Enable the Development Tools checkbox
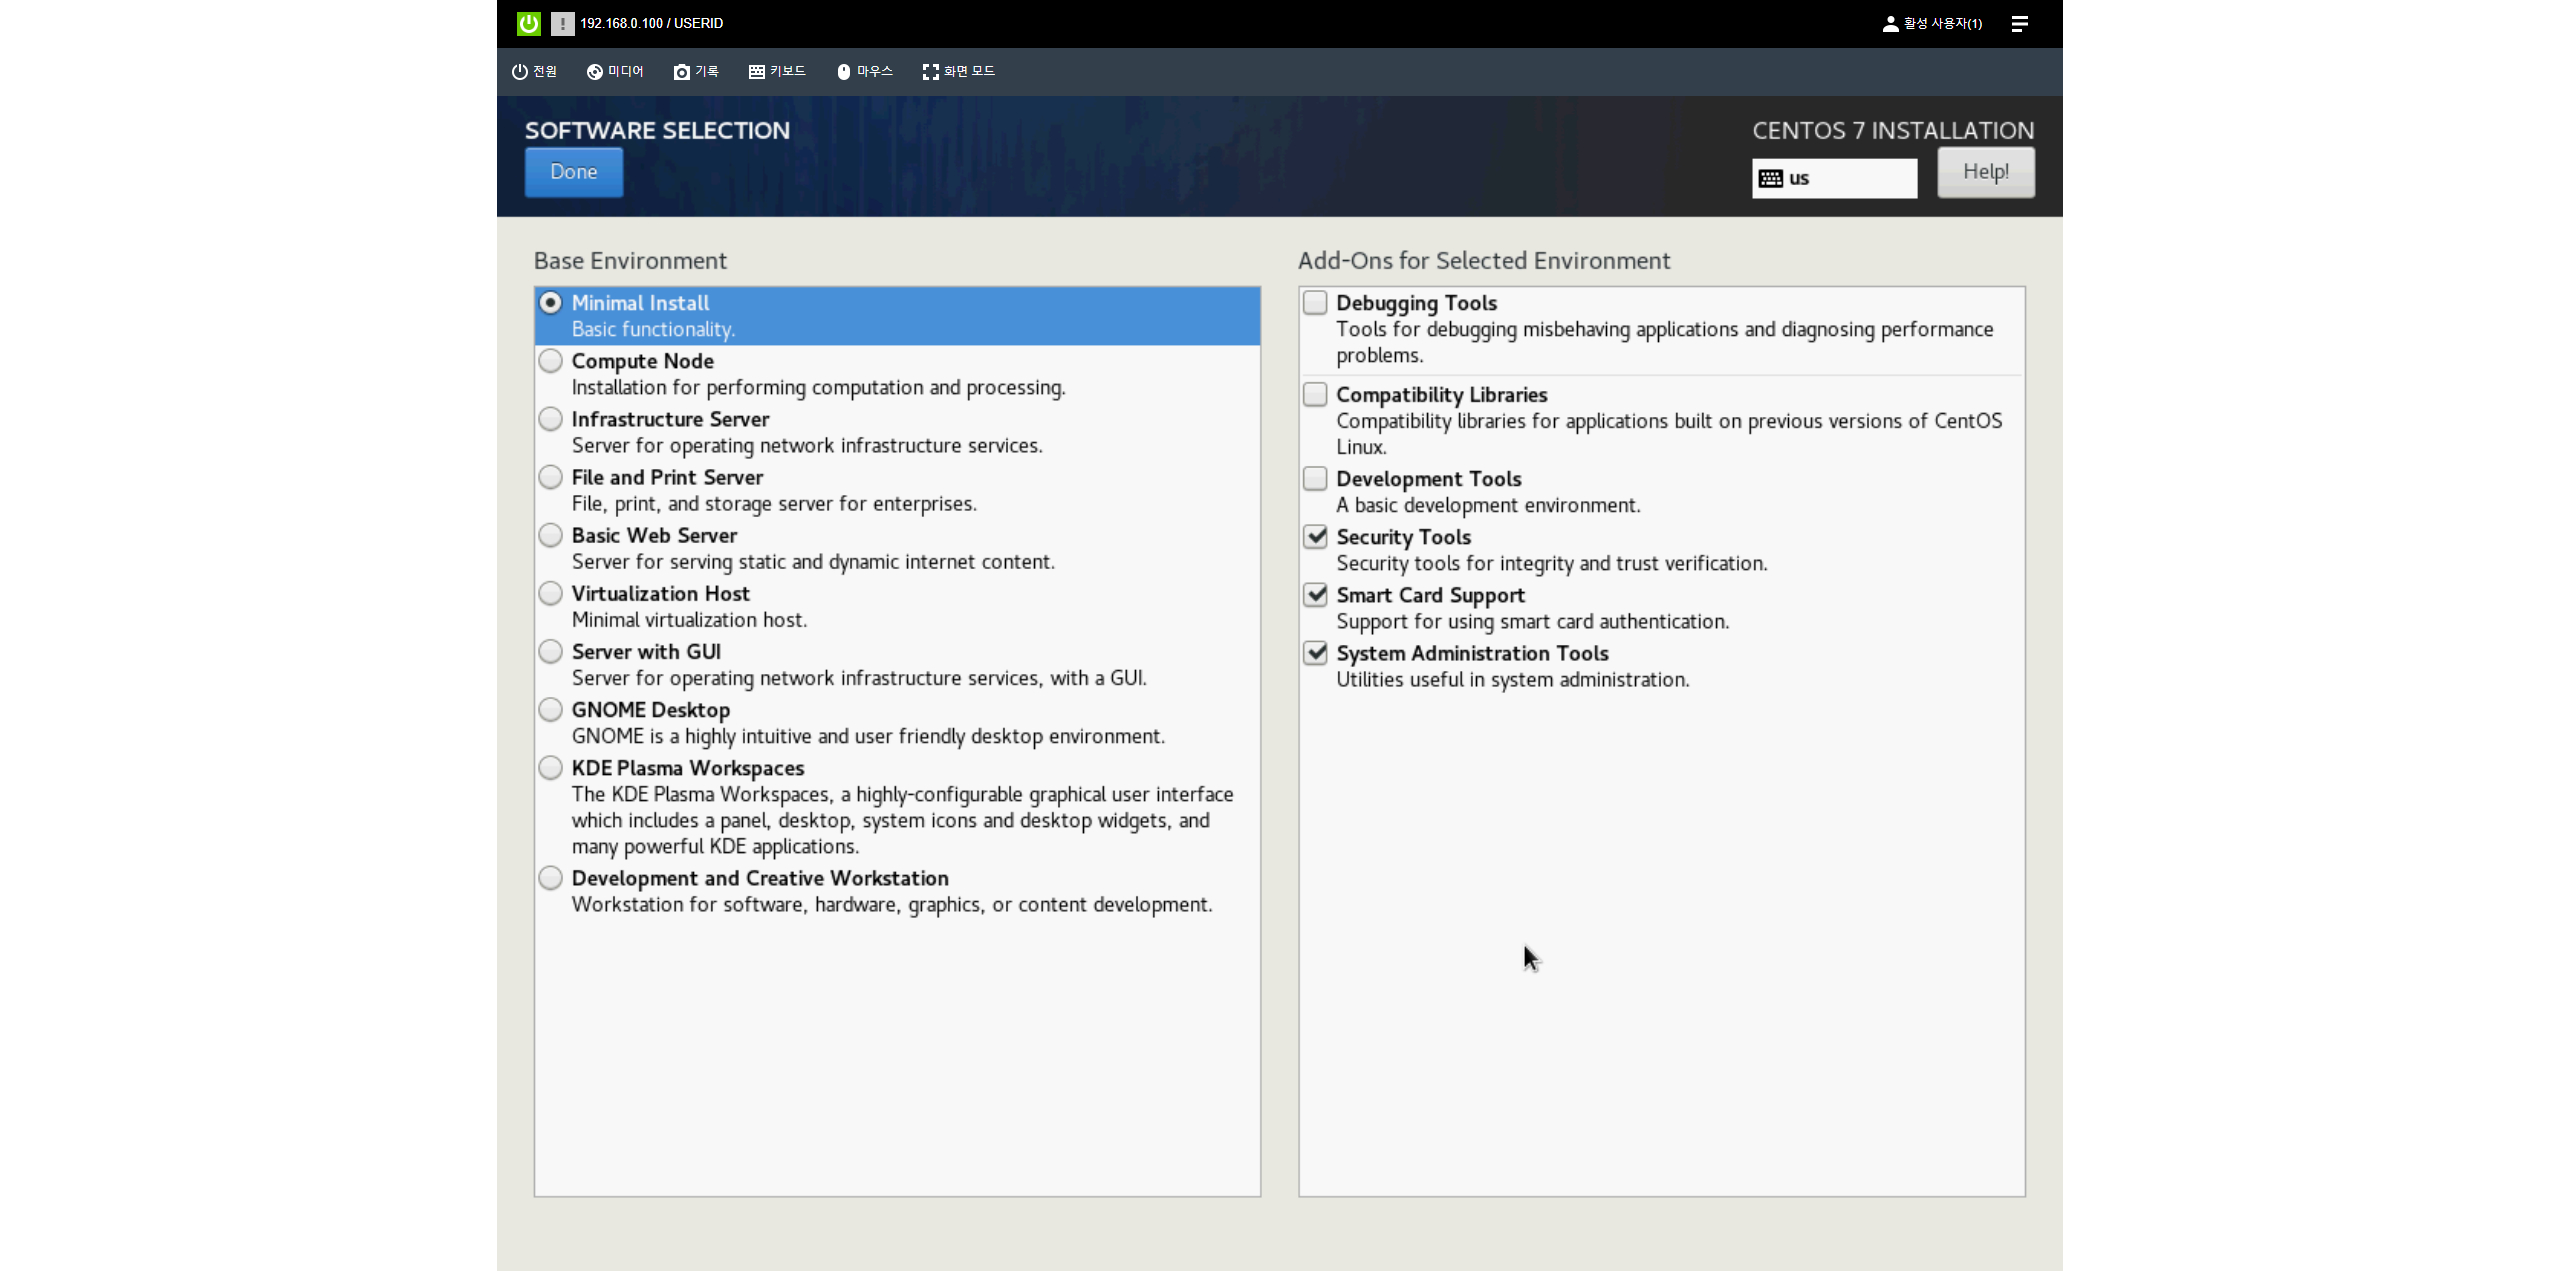Screen dimensions: 2560x1271 (x=1315, y=478)
